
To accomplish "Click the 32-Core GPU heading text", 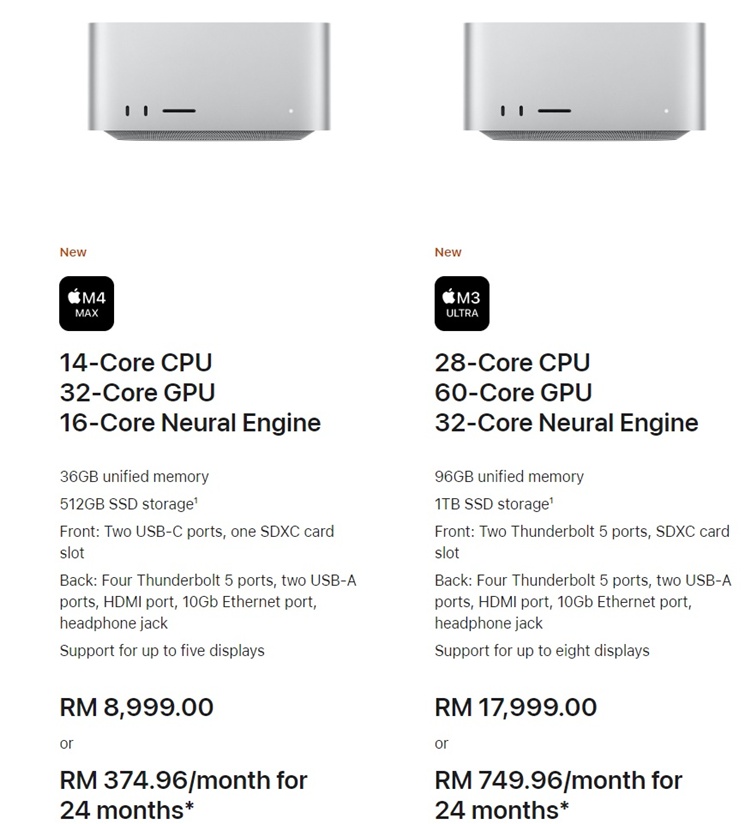I will 138,393.
